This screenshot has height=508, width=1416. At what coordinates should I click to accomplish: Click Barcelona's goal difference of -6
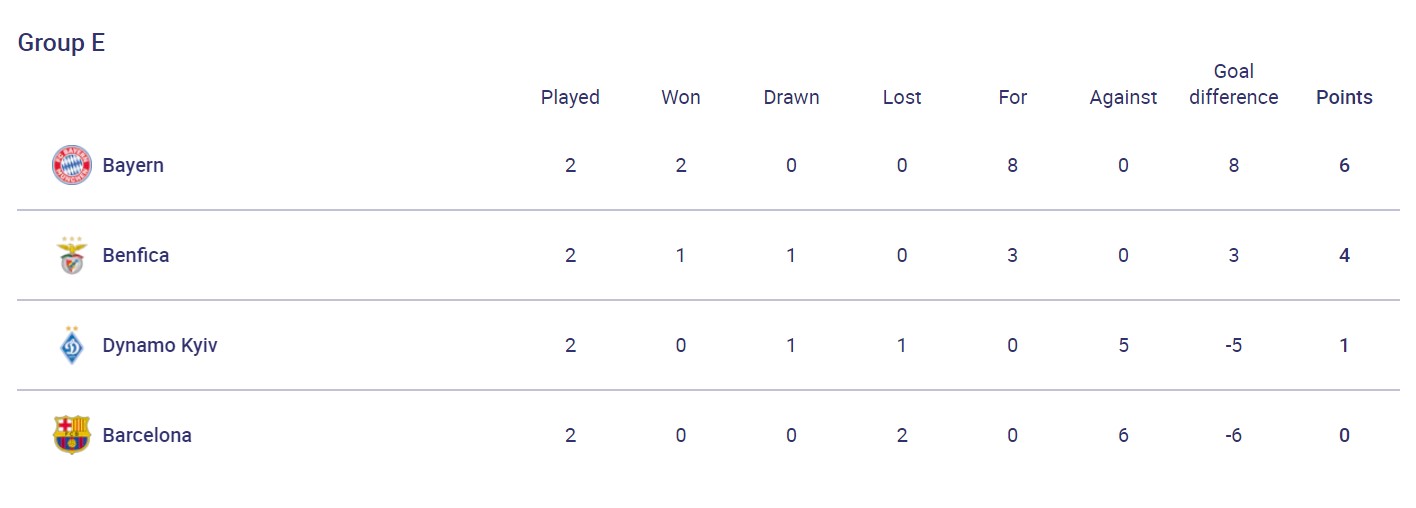[x=1234, y=435]
